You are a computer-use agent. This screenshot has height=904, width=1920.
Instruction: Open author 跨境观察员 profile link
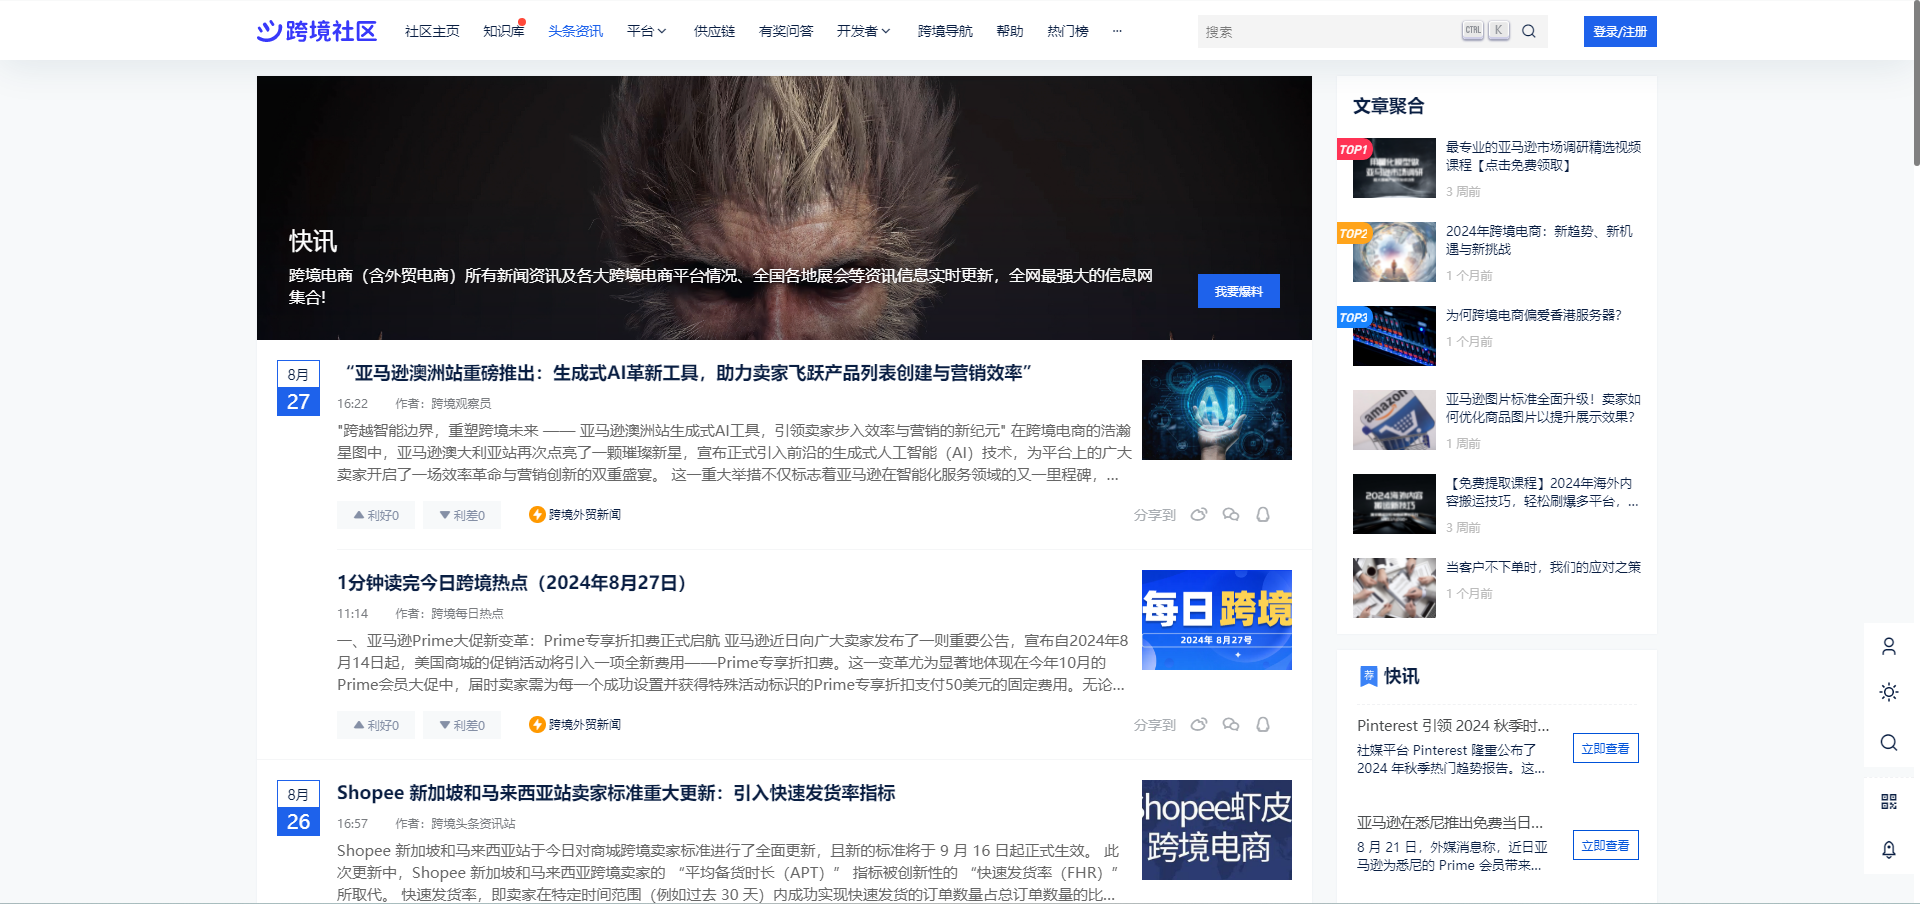coord(461,404)
